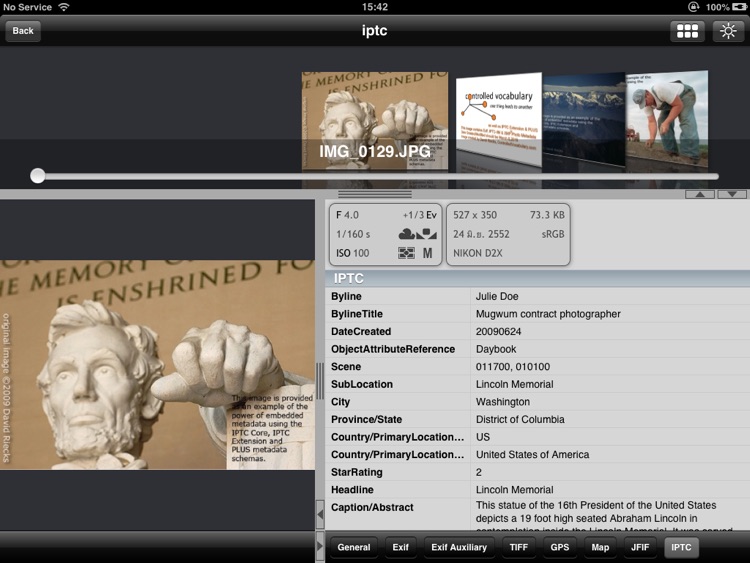
Task: Collapse panel with left-pointing triangle
Action: point(320,515)
